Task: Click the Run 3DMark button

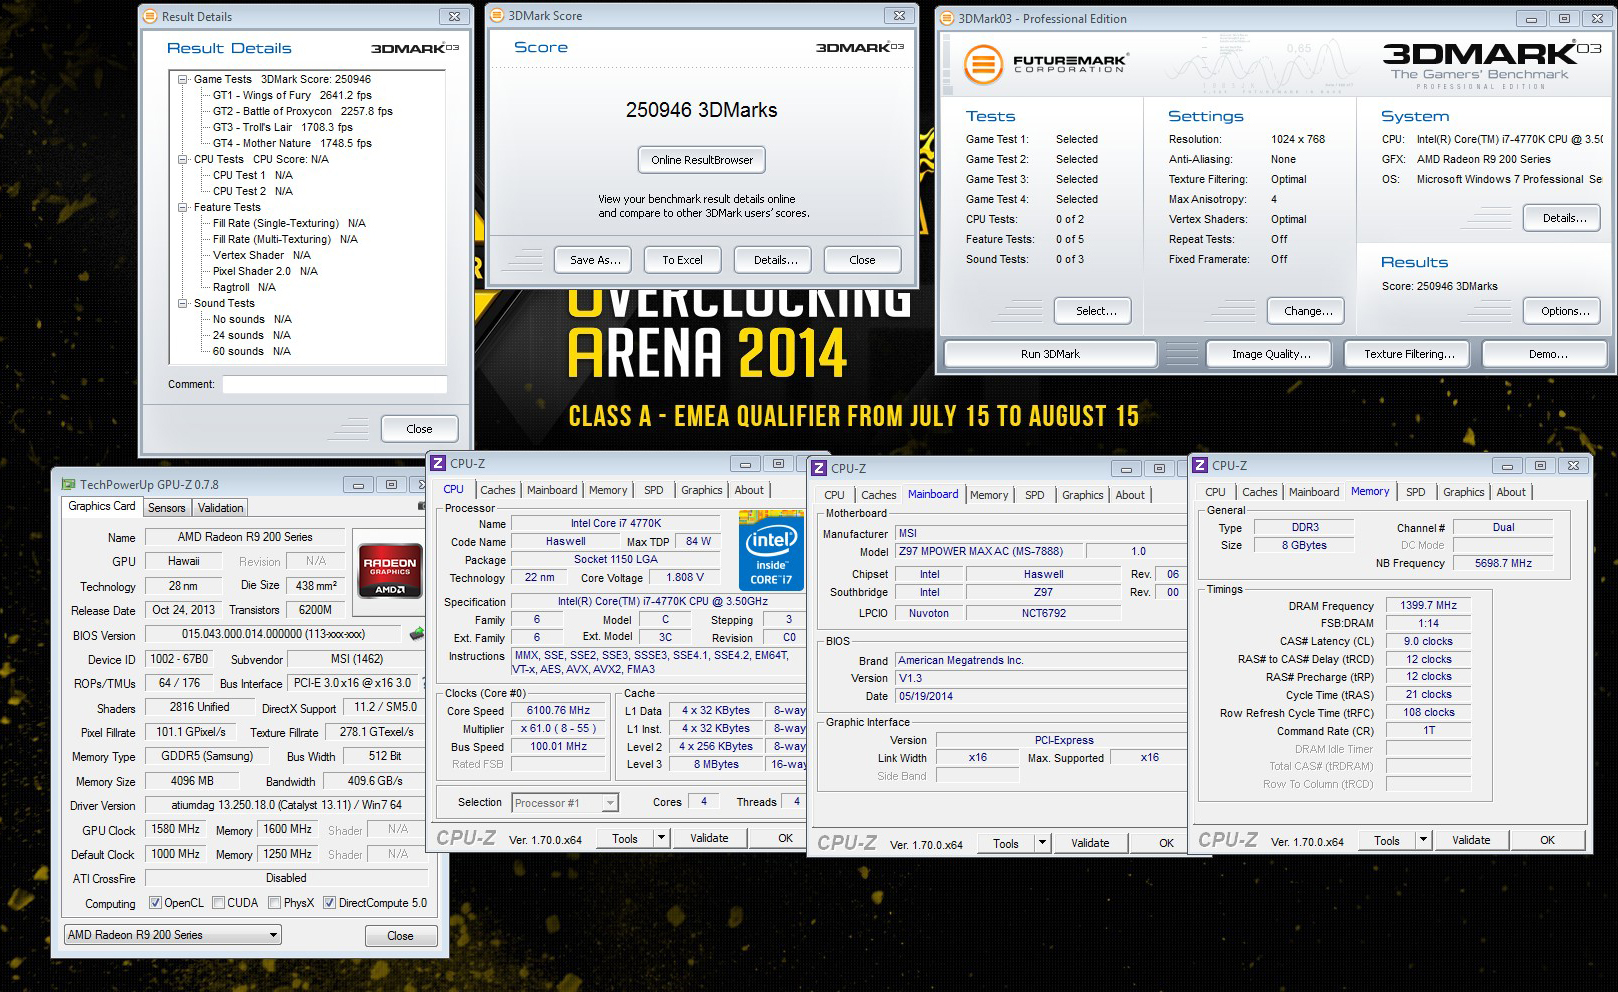Action: (x=1050, y=354)
